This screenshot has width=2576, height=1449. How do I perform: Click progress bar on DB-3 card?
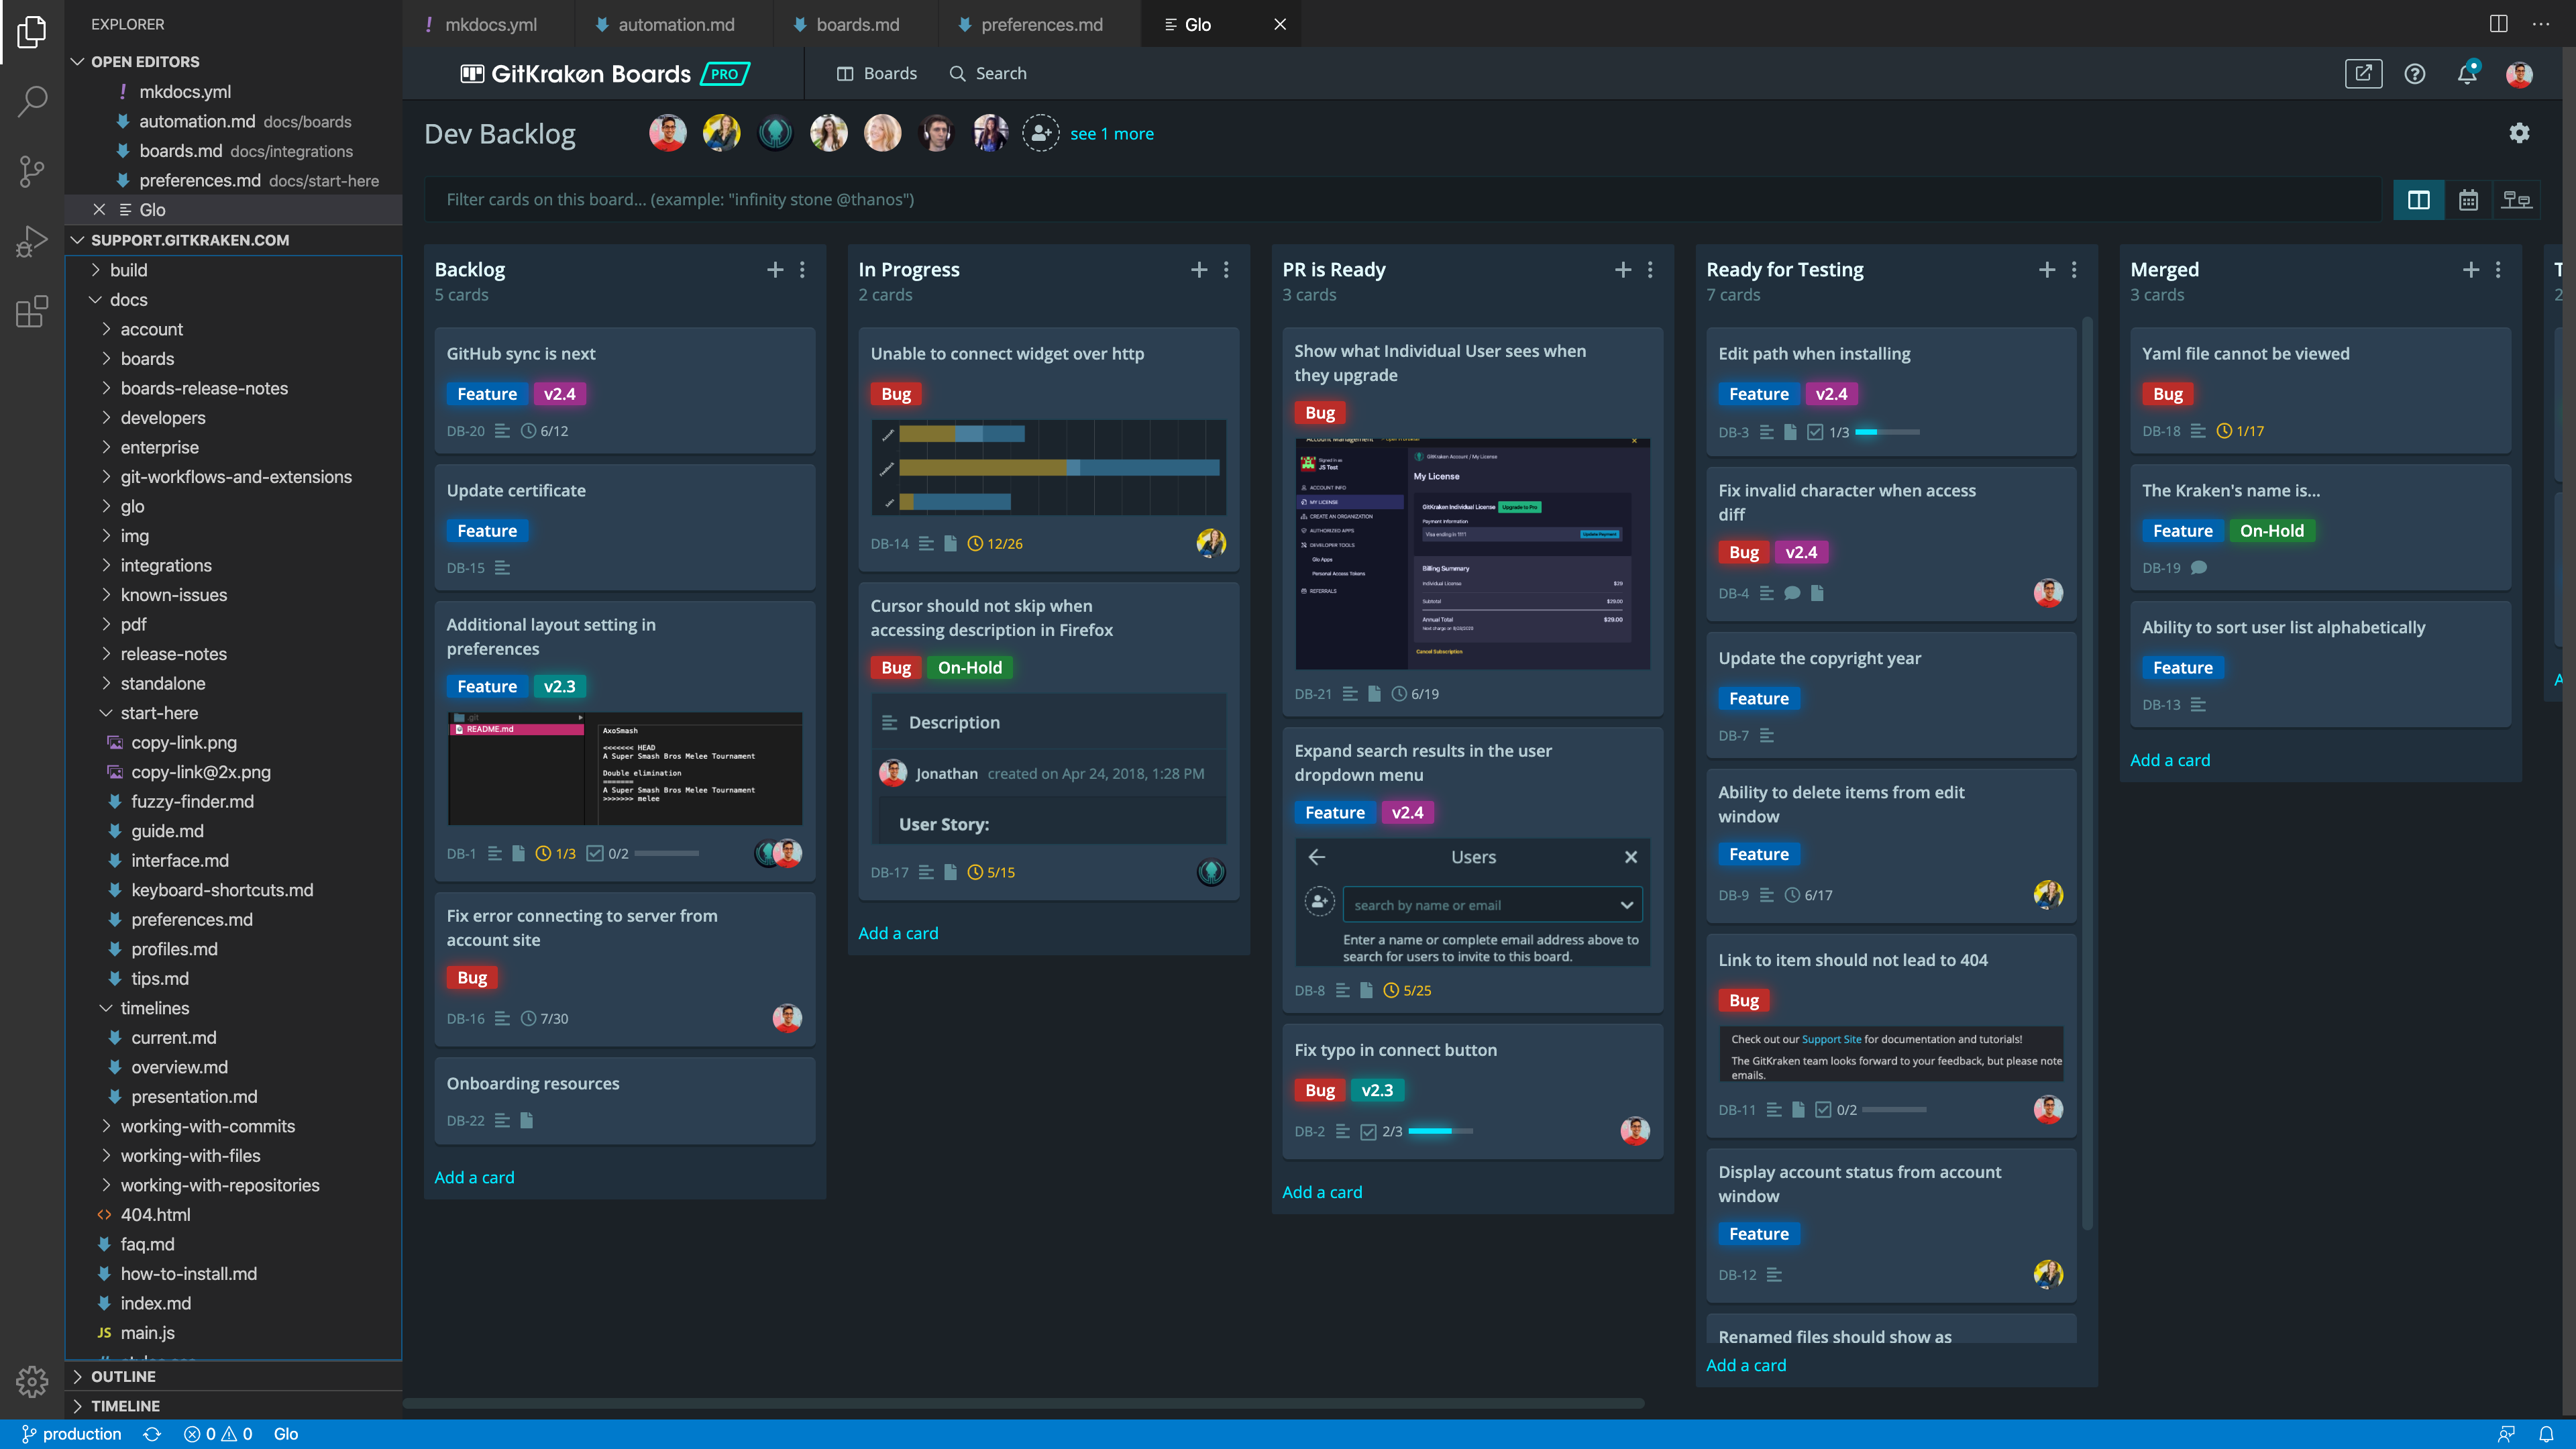(x=1887, y=432)
